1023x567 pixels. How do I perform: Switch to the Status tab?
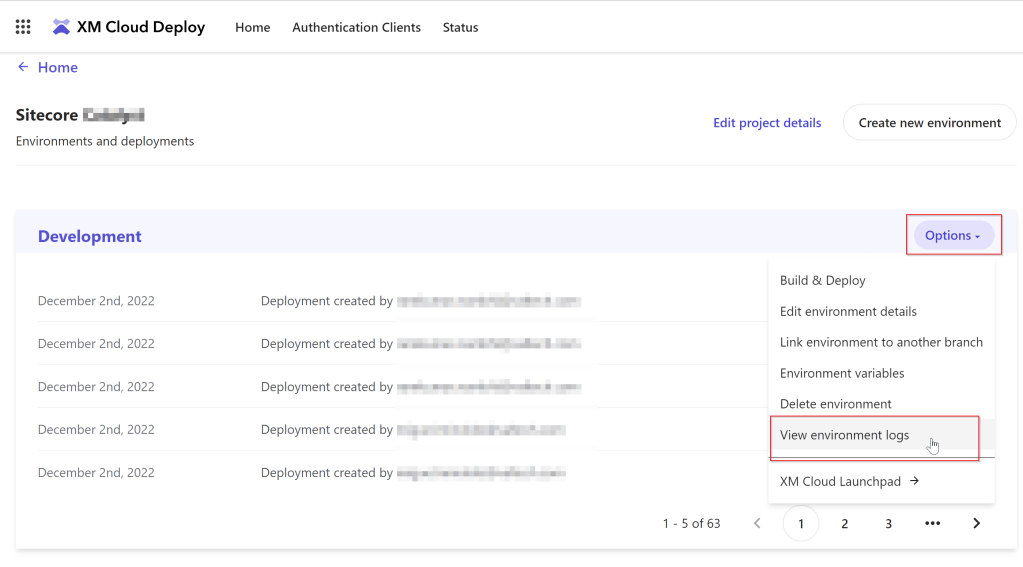(x=460, y=27)
